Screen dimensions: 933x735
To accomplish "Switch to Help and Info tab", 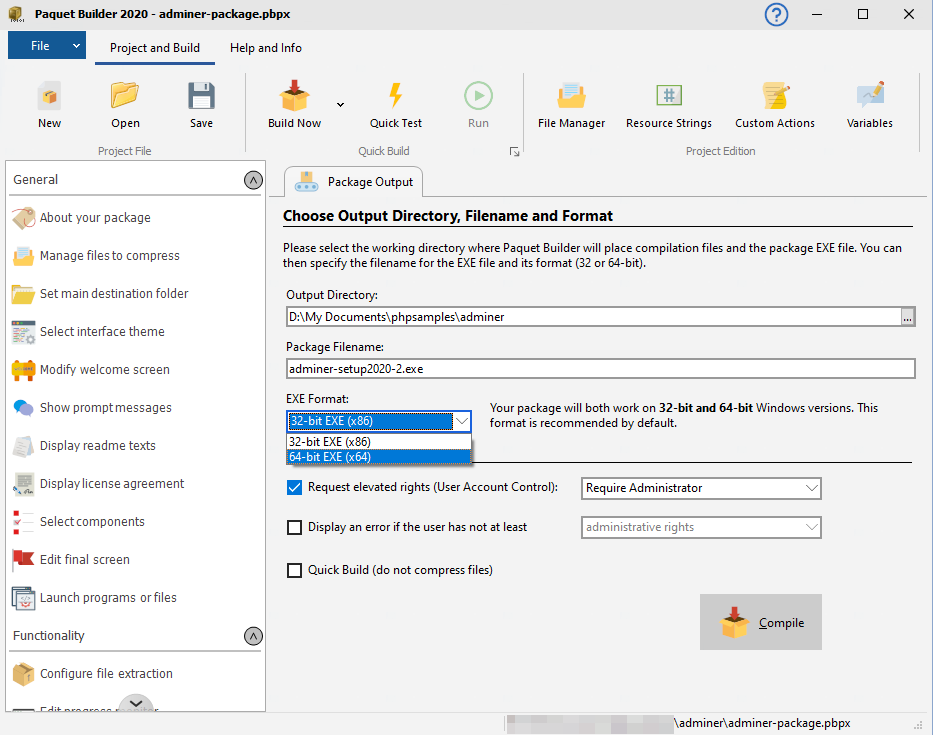I will pos(265,48).
